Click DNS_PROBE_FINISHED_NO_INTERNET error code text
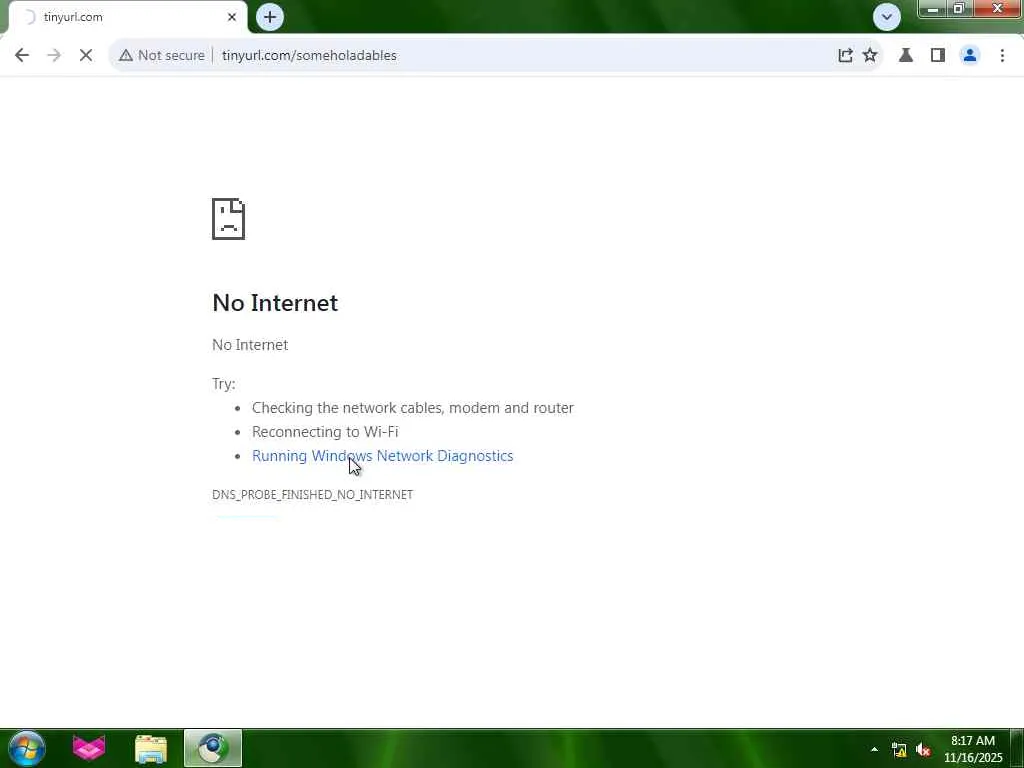1024x768 pixels. [x=312, y=495]
